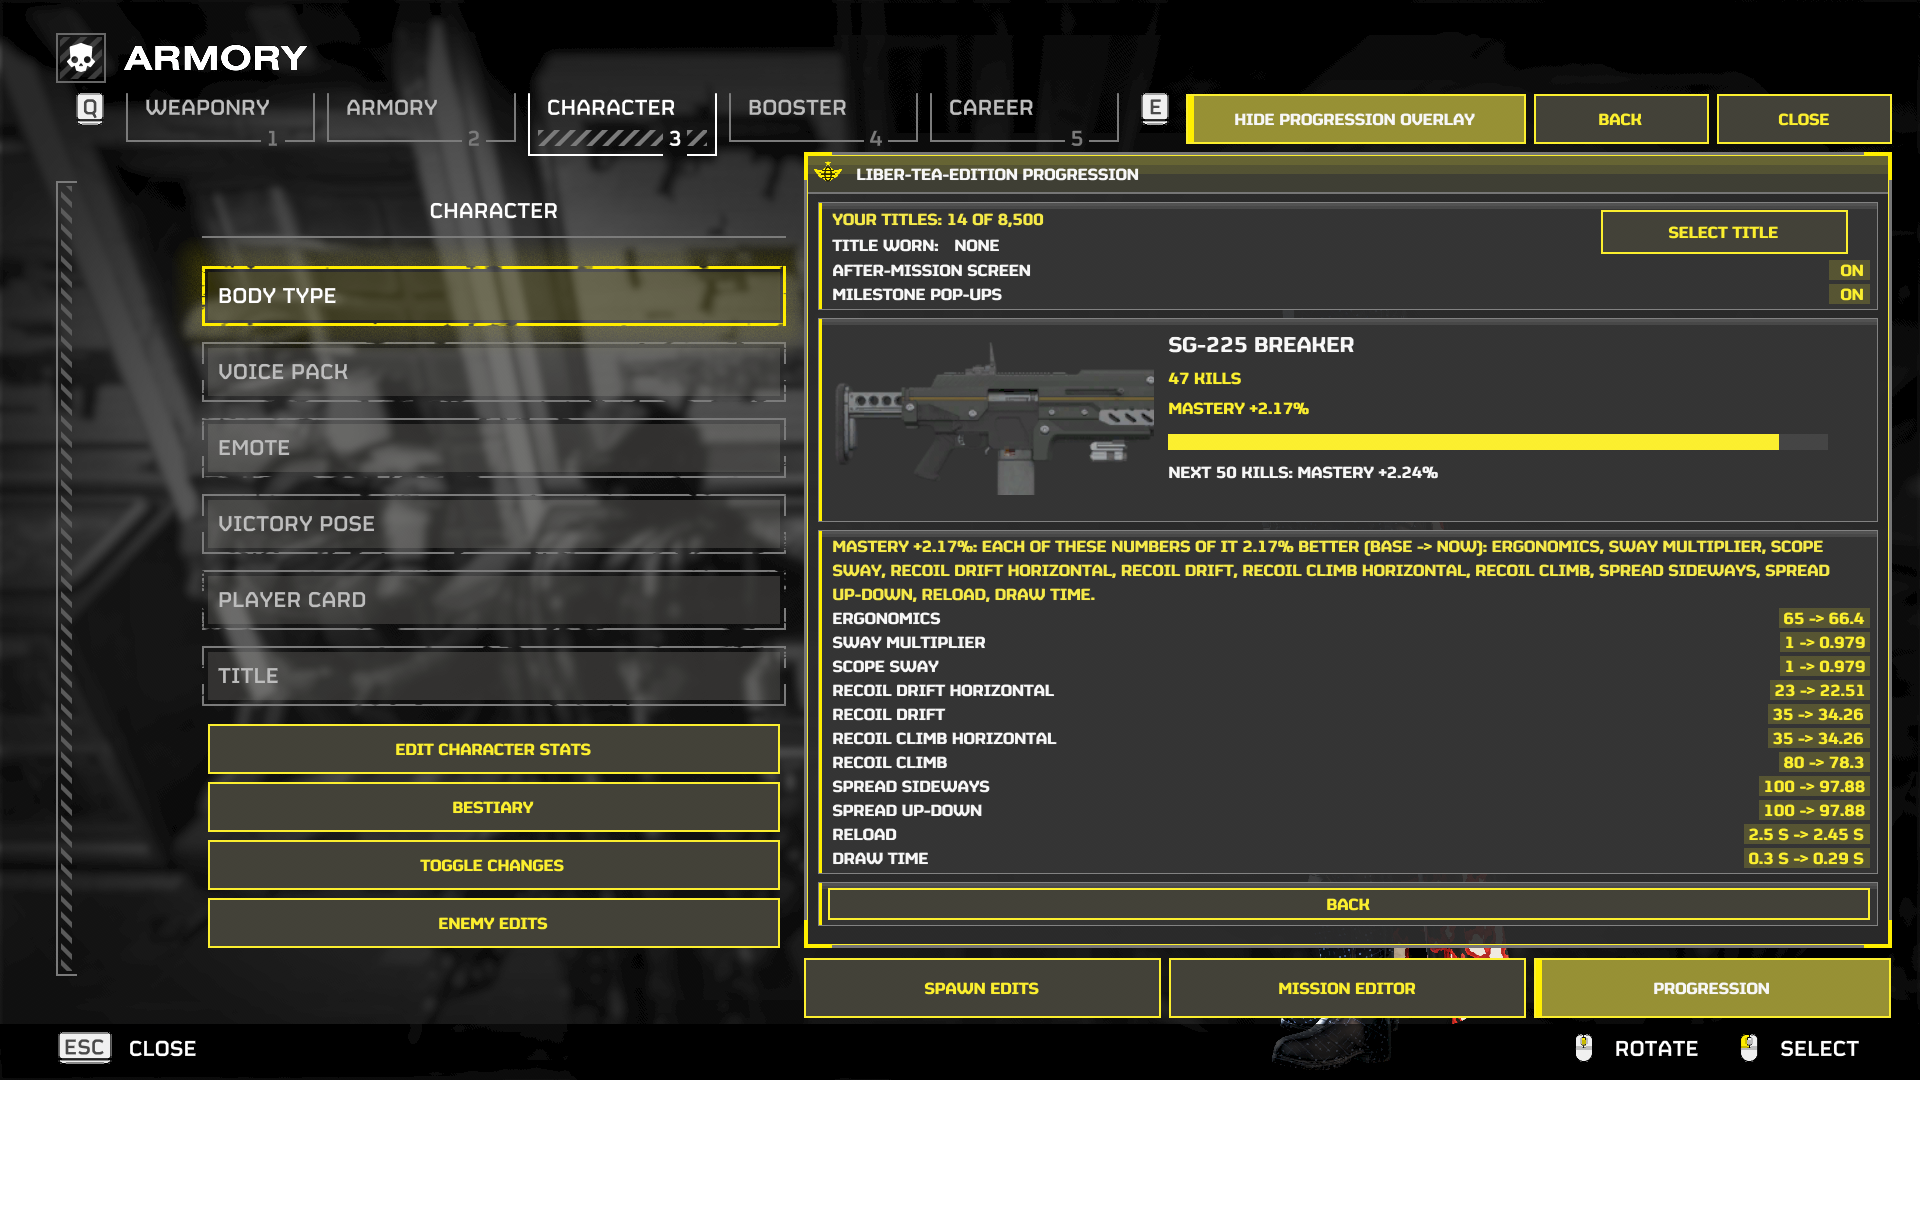The image size is (1920, 1208).
Task: Click the top Back button
Action: coord(1620,119)
